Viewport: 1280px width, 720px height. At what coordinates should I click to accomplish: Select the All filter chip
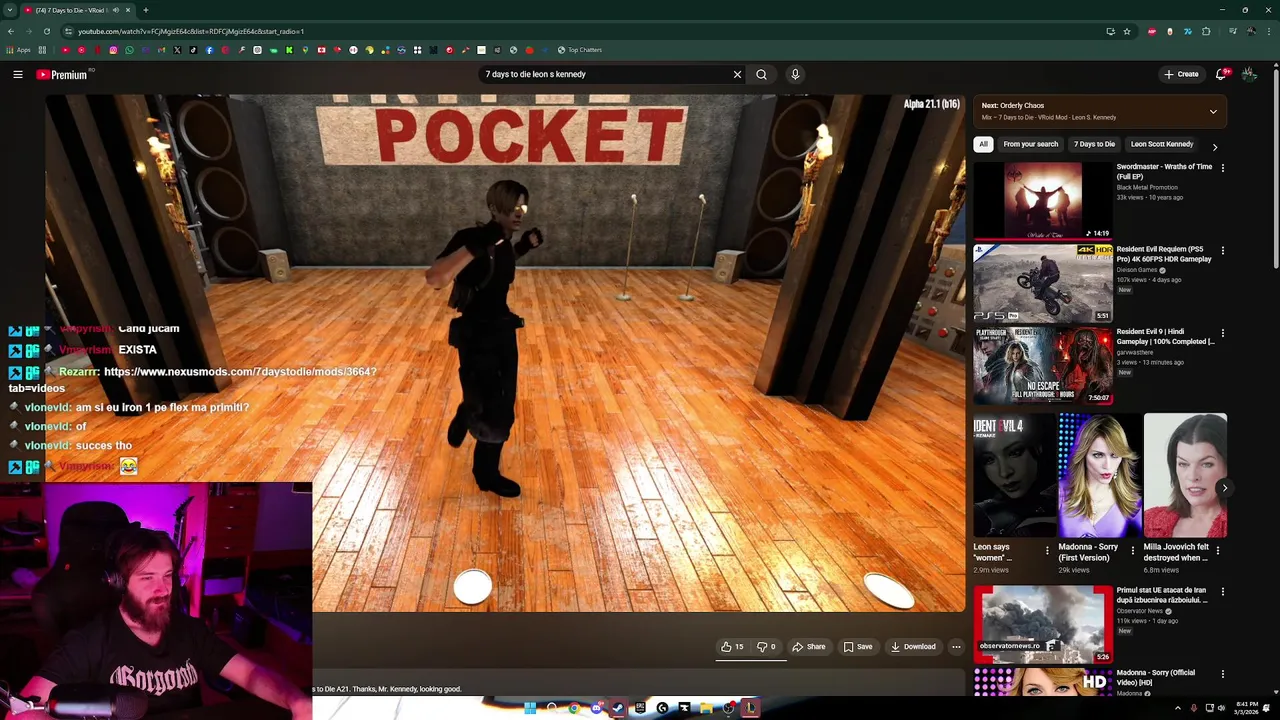983,144
